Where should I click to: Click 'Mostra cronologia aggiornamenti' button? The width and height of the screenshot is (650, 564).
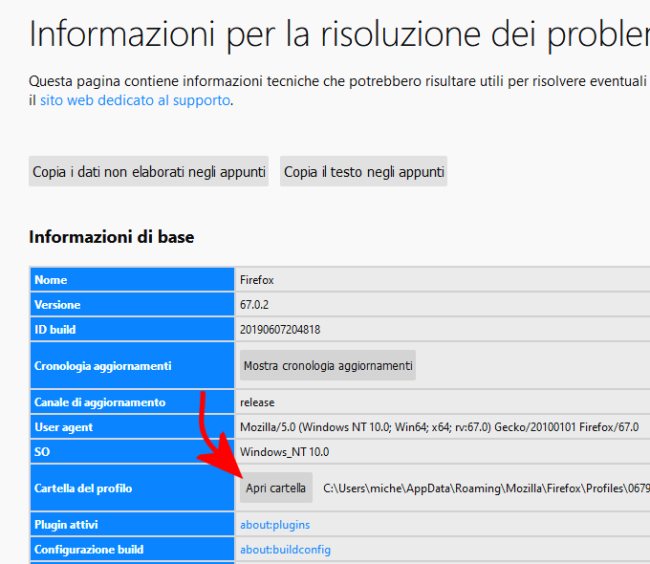click(328, 366)
